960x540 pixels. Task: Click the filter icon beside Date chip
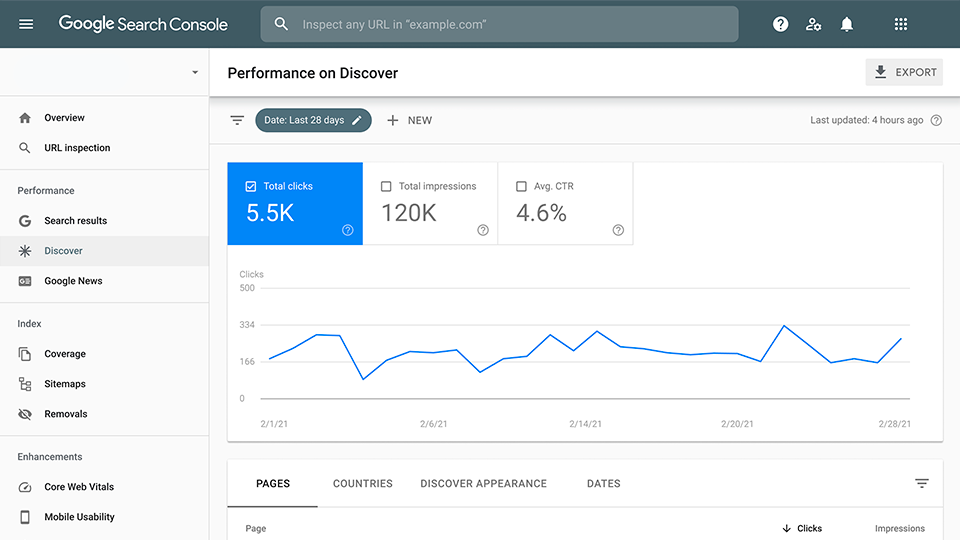237,120
